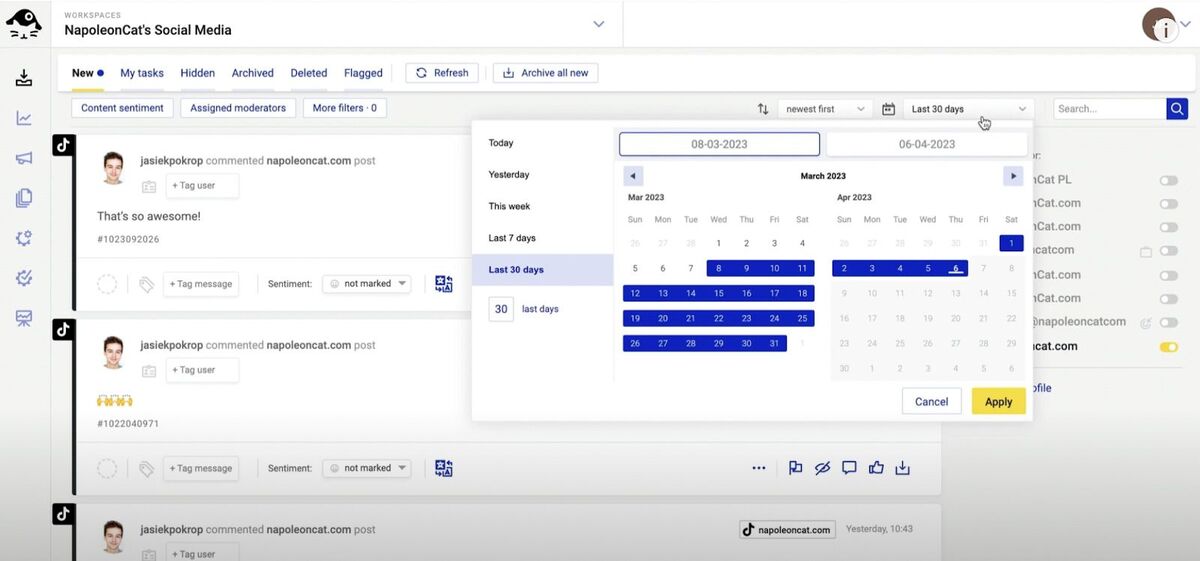Click the calendar icon beside date range
Viewport: 1200px width, 561px height.
888,109
